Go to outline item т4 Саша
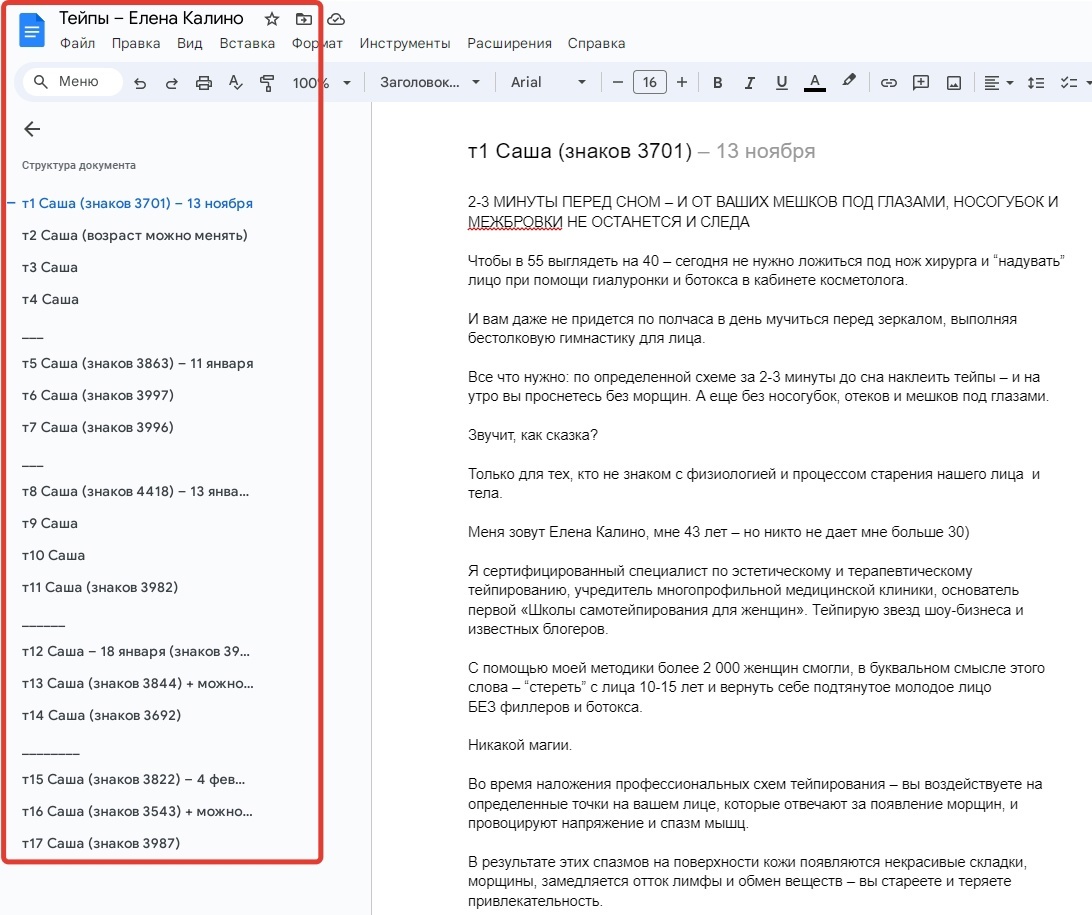Screen dimensions: 1092x915 click(50, 299)
